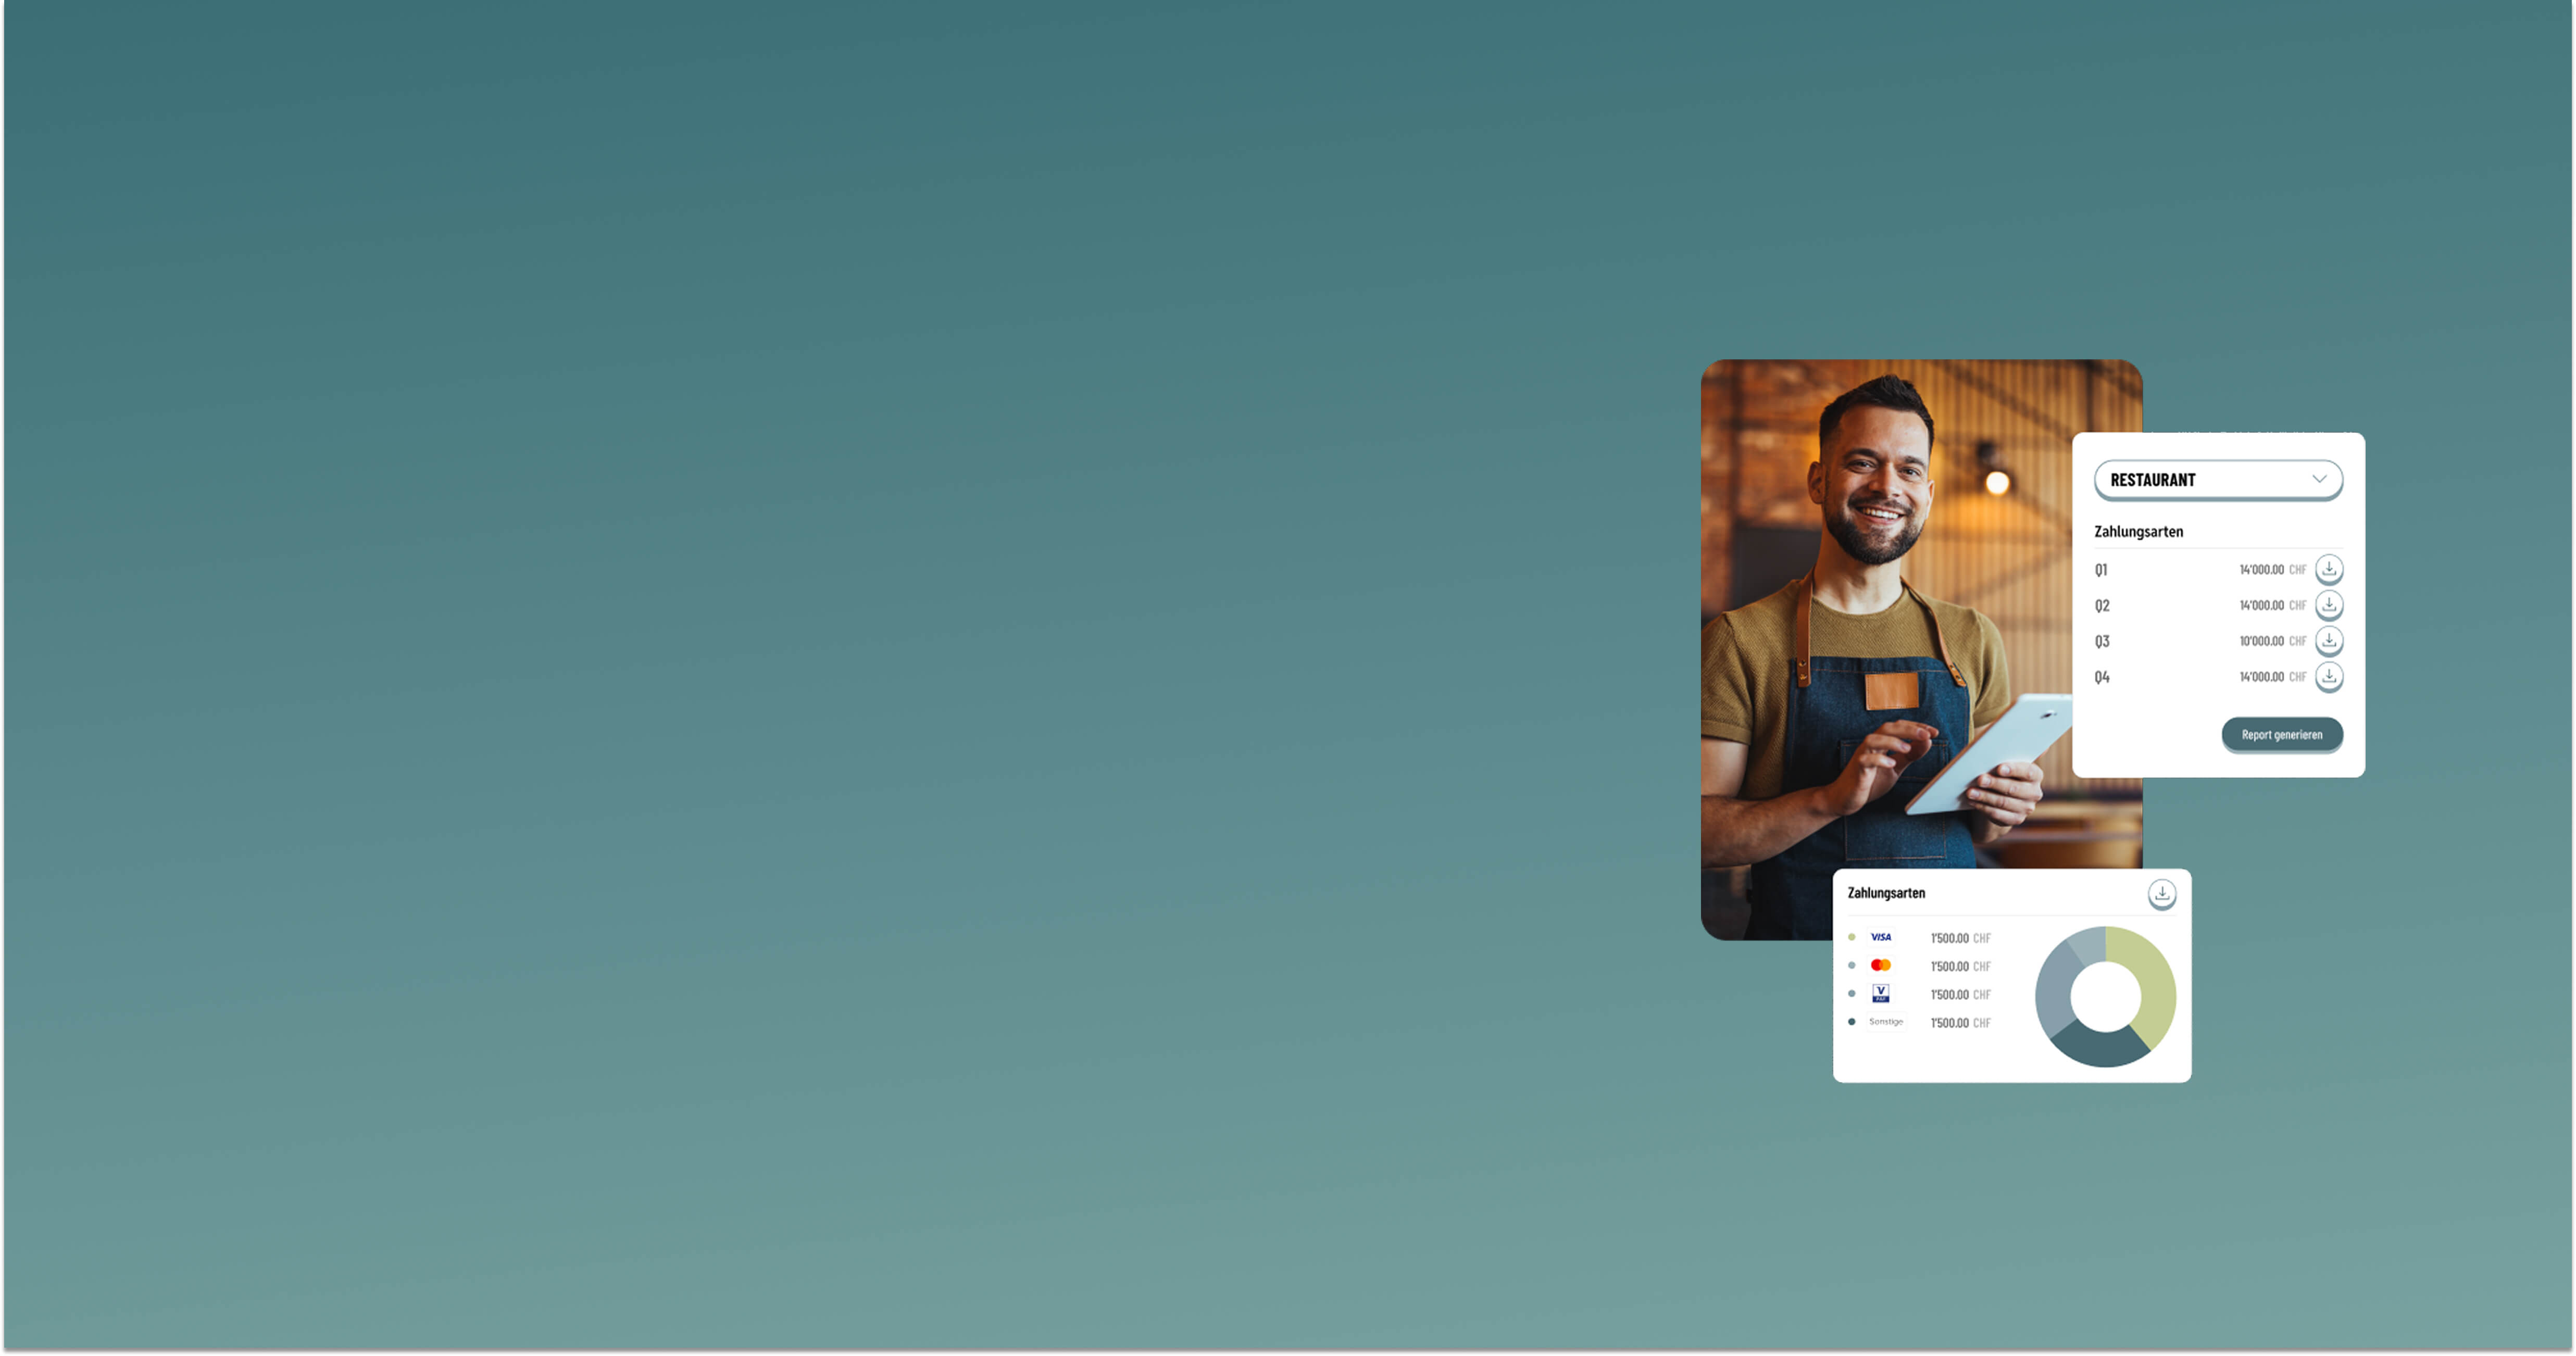This screenshot has width=2576, height=1356.
Task: Download the Zahlungsarten chart card
Action: (2162, 894)
